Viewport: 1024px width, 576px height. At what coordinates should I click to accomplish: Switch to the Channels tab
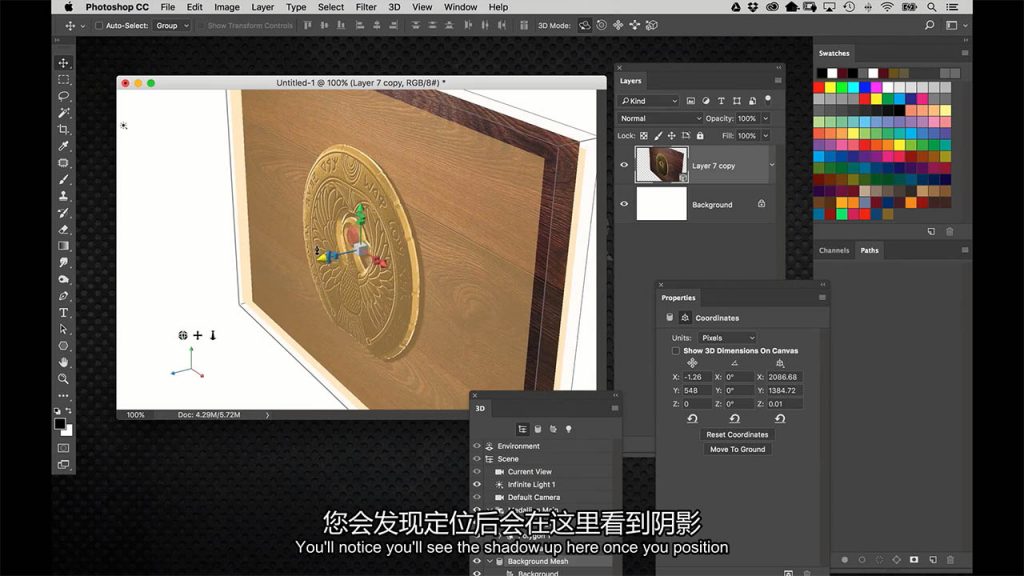(834, 250)
